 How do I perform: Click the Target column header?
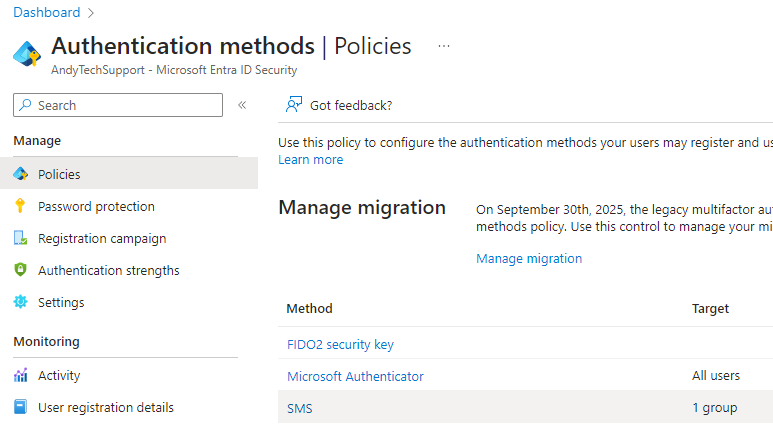tap(710, 309)
